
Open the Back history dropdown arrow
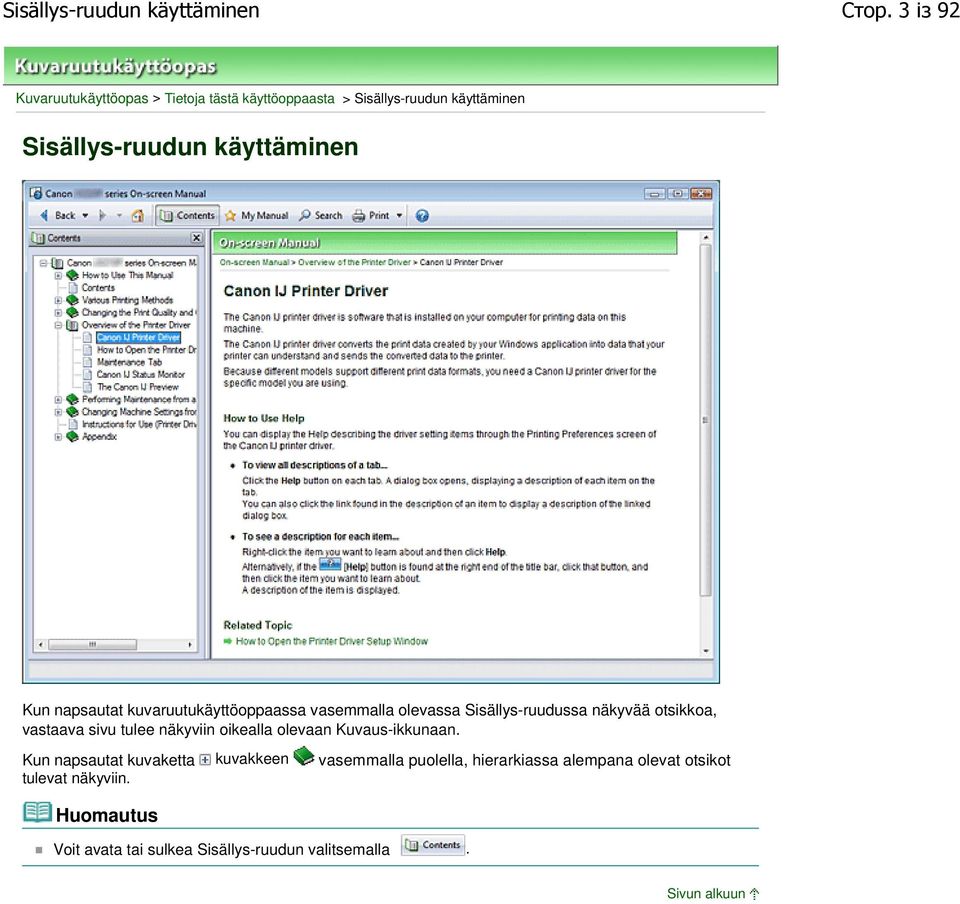pyautogui.click(x=85, y=215)
